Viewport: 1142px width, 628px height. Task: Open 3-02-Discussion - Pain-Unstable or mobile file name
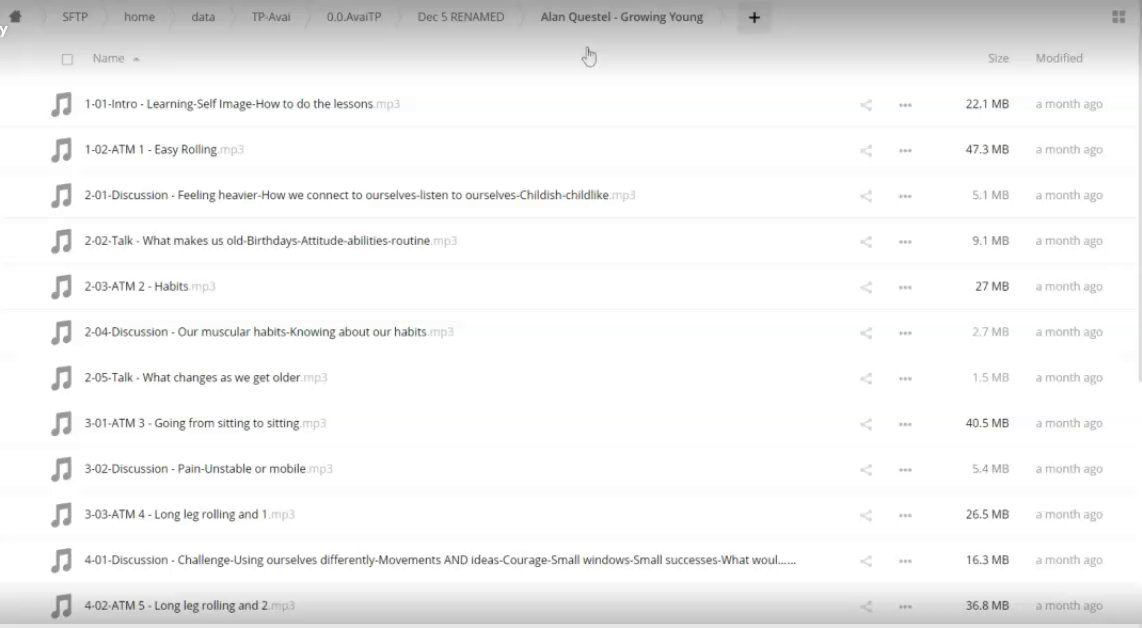coord(208,468)
